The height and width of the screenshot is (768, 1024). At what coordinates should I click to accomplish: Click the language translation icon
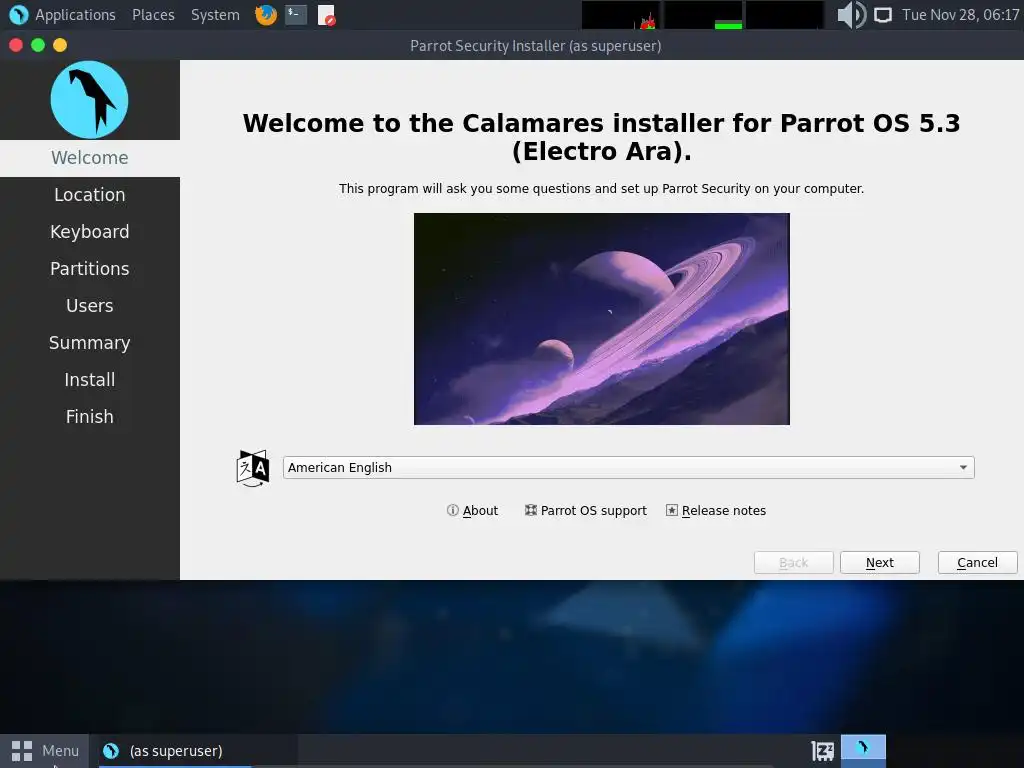[253, 468]
